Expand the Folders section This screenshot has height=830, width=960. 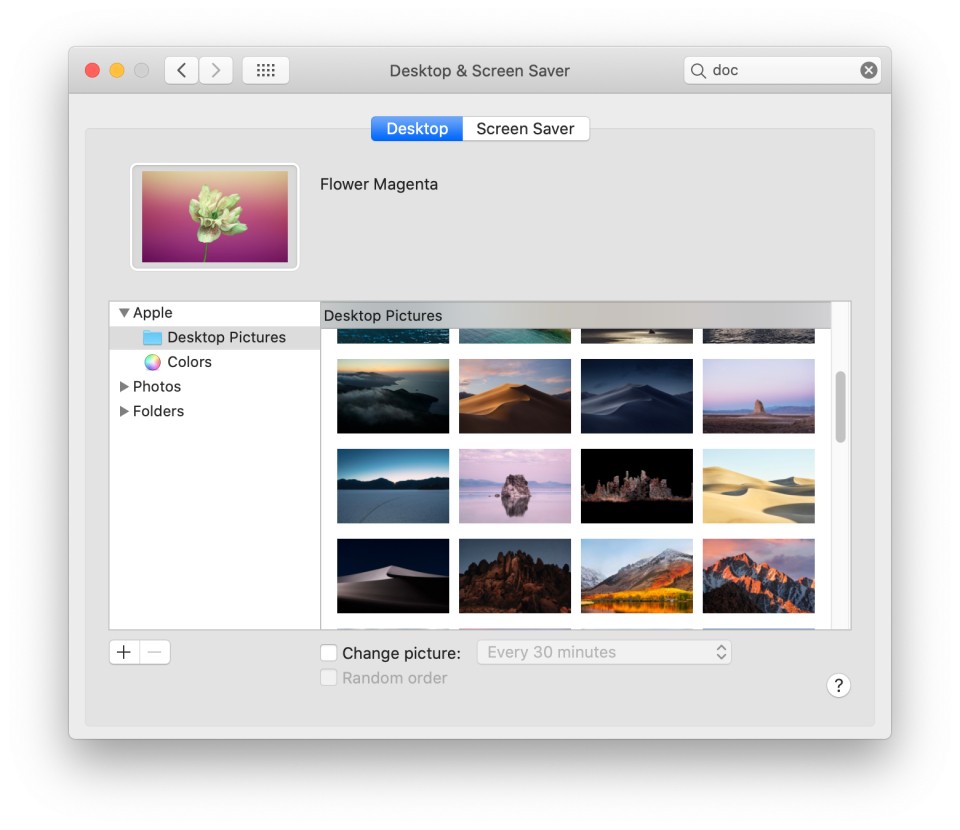coord(124,411)
